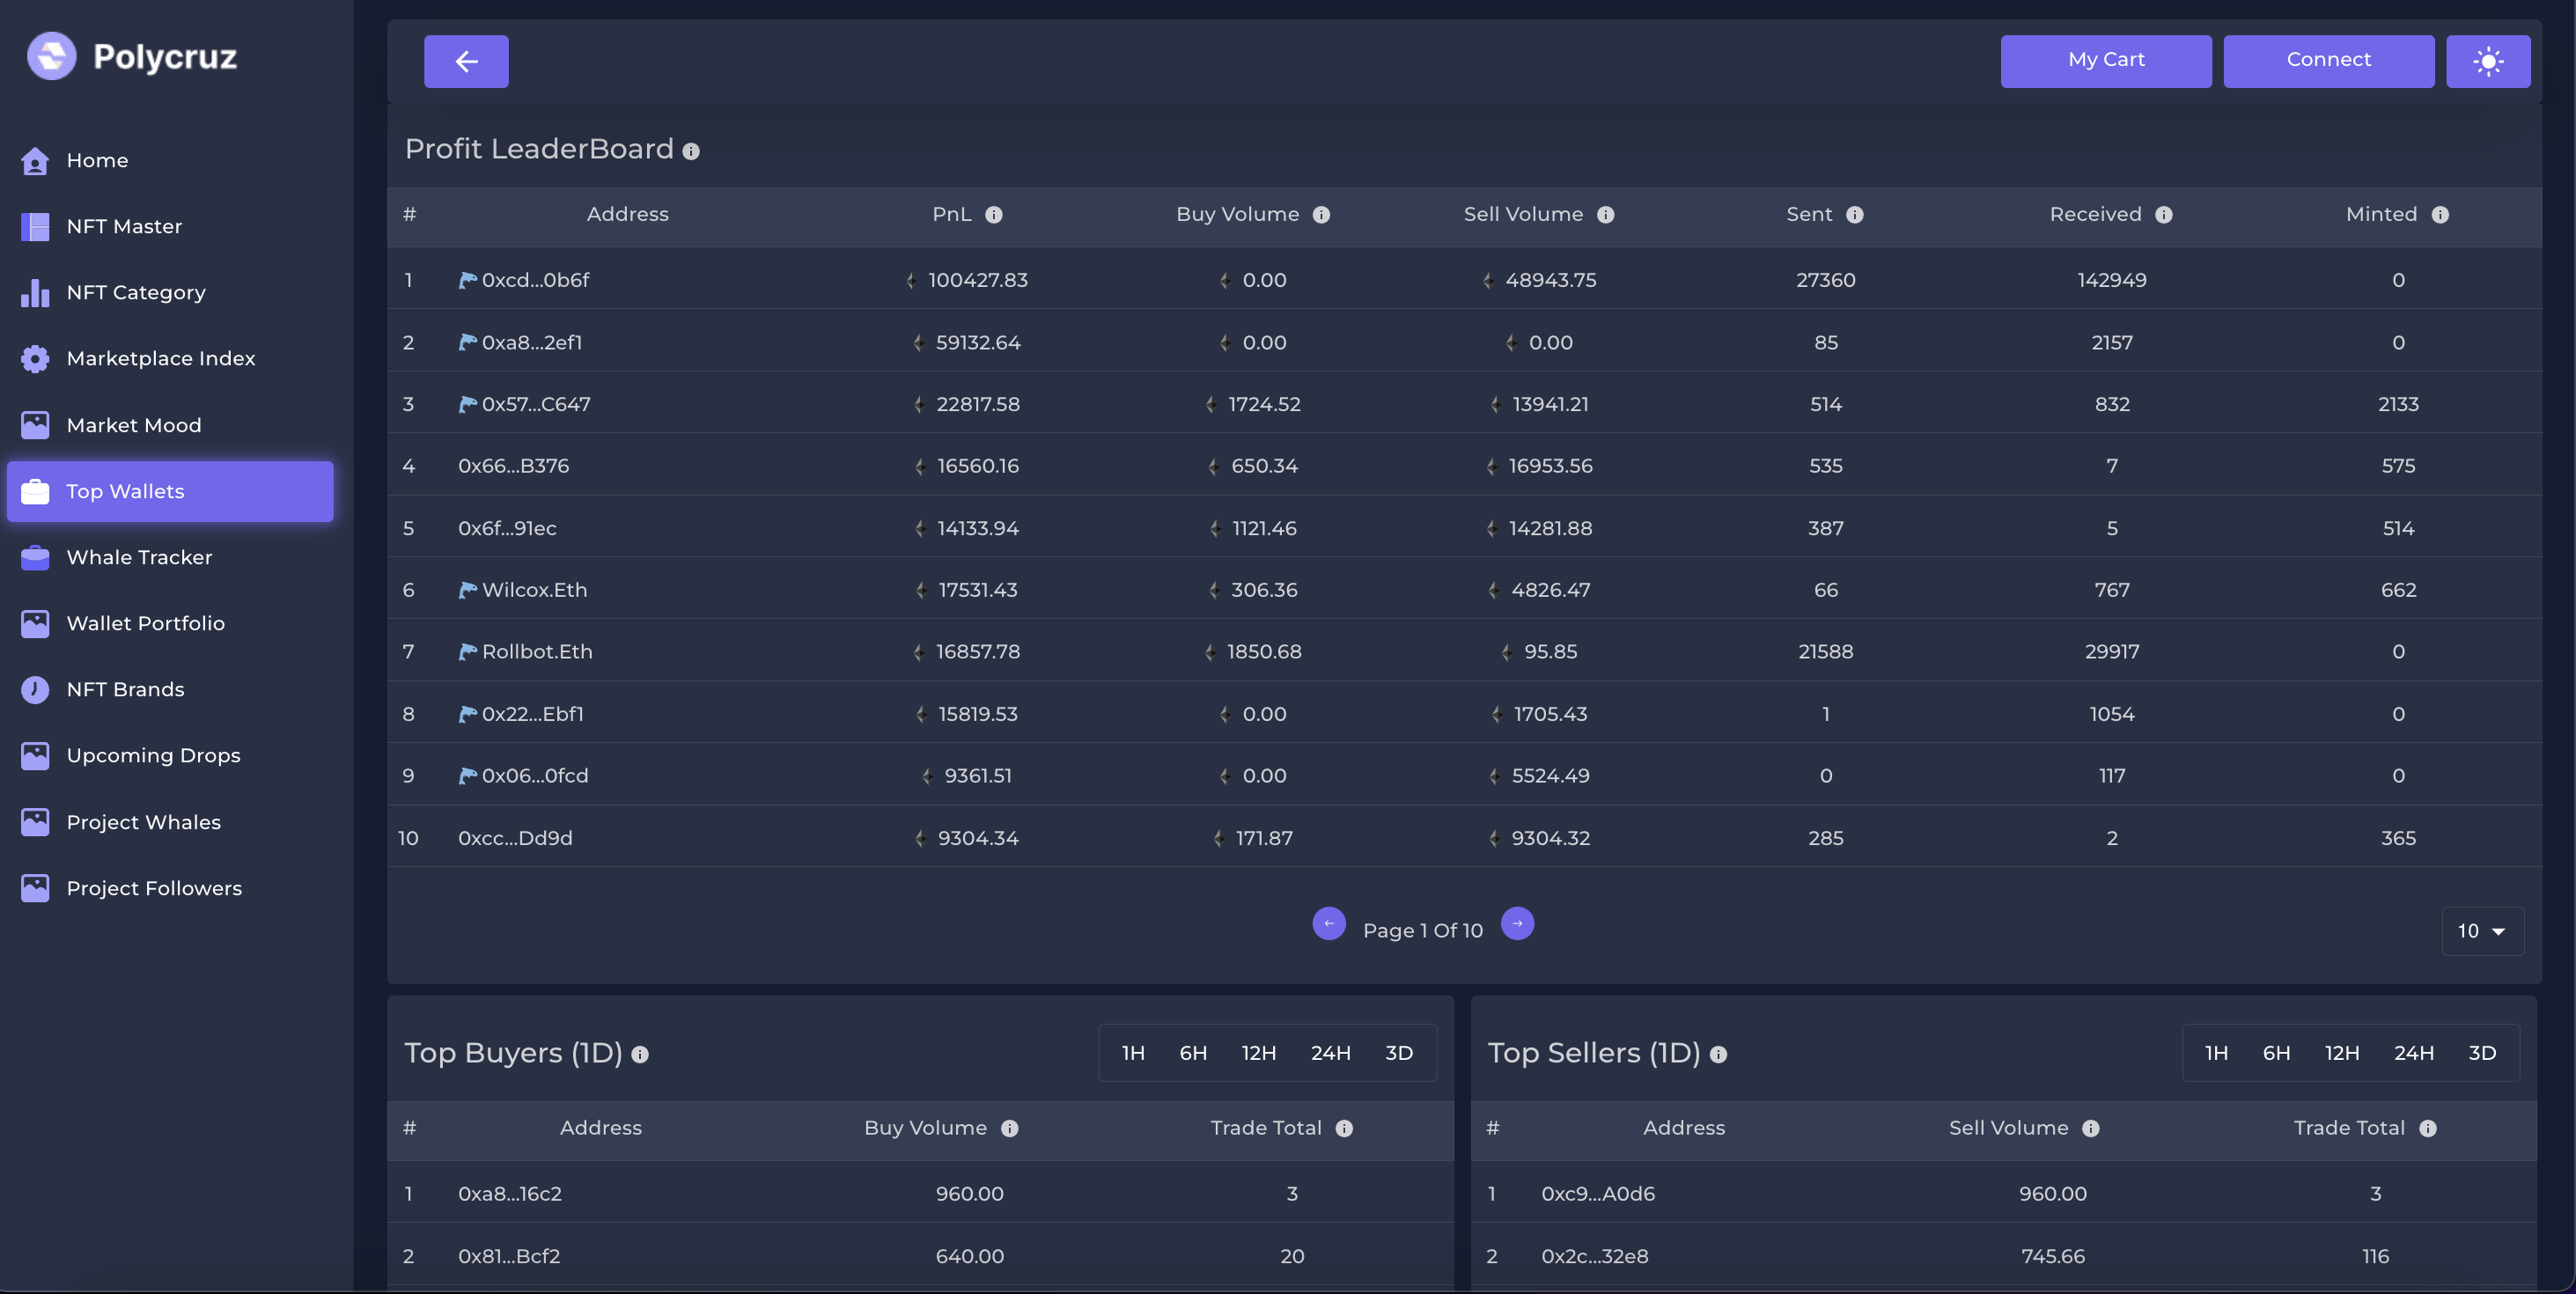This screenshot has height=1294, width=2576.
Task: Go to previous leaderboard page
Action: (1329, 923)
